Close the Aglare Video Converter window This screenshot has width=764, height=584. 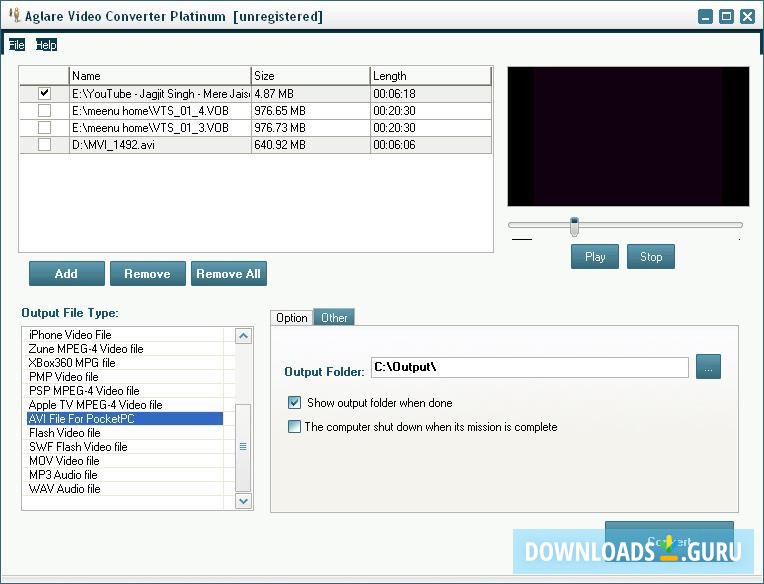point(747,17)
